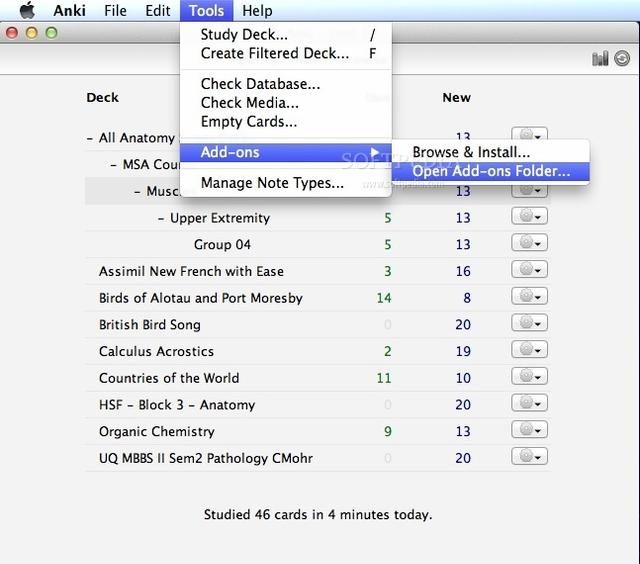The image size is (640, 564).
Task: Choose Empty Cards... in Tools menu
Action: 286,121
